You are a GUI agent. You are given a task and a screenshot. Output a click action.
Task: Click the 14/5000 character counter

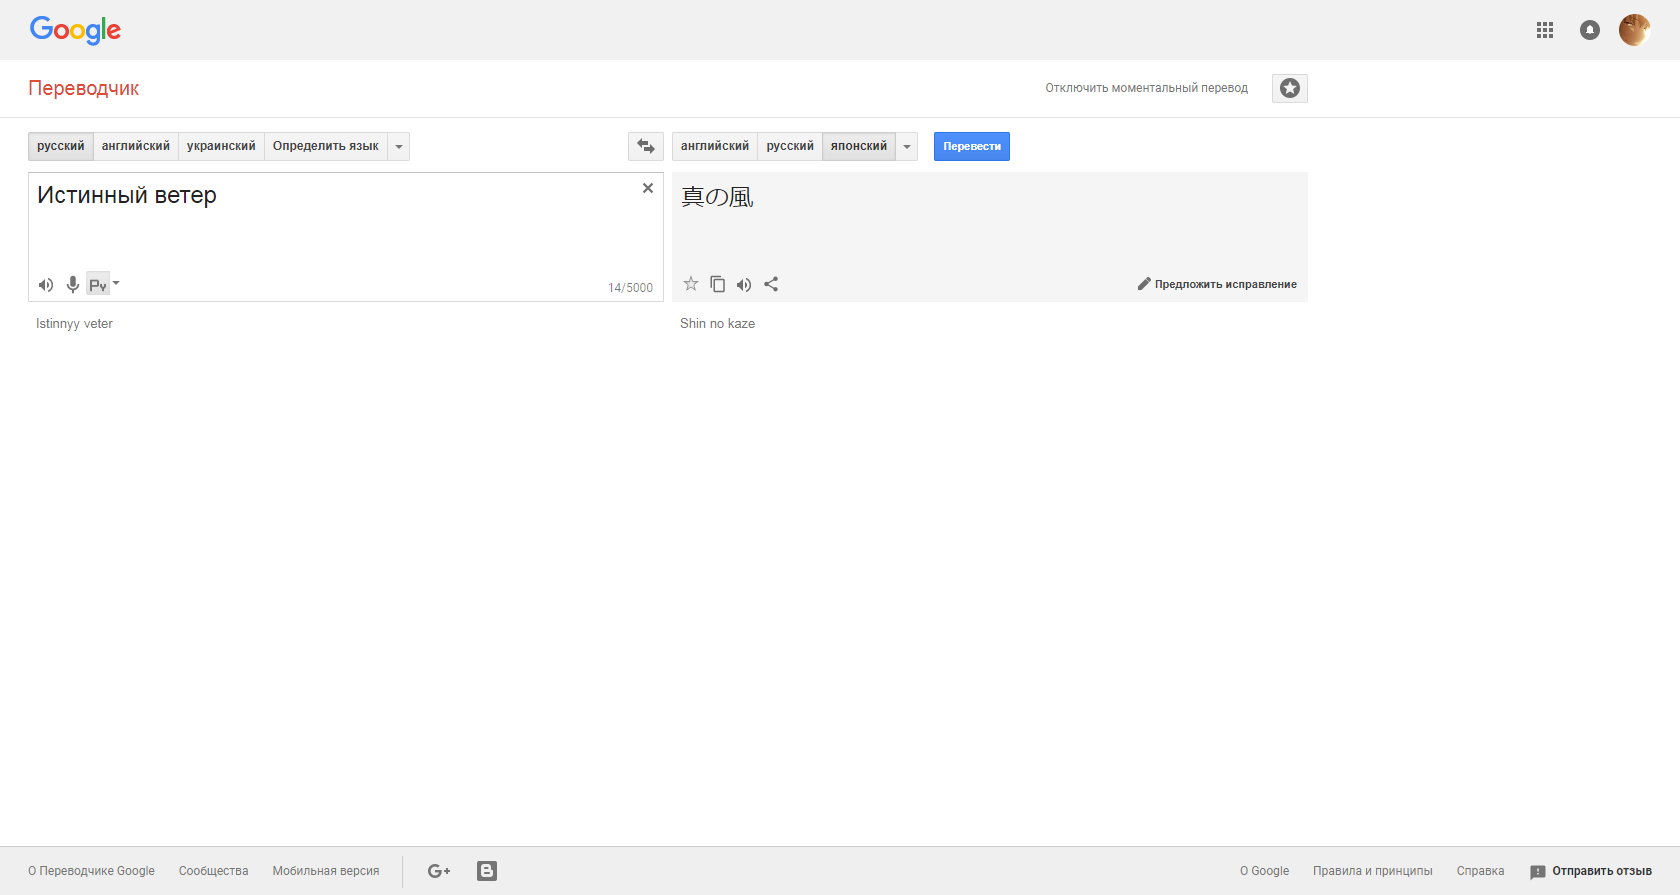pos(630,288)
